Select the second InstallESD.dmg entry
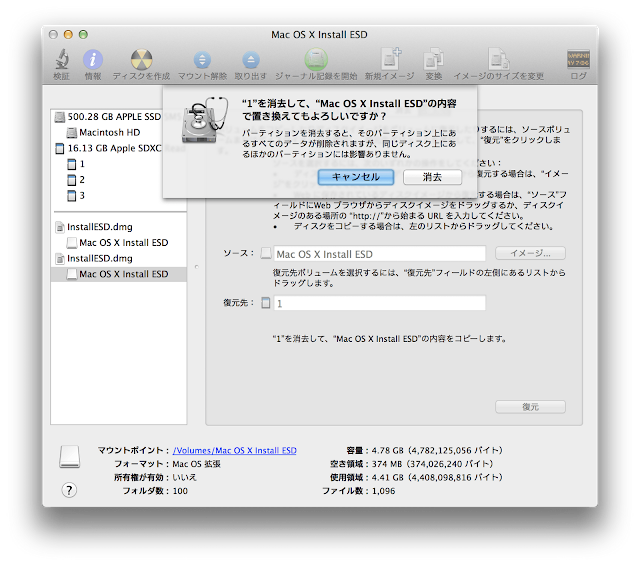 (94, 259)
